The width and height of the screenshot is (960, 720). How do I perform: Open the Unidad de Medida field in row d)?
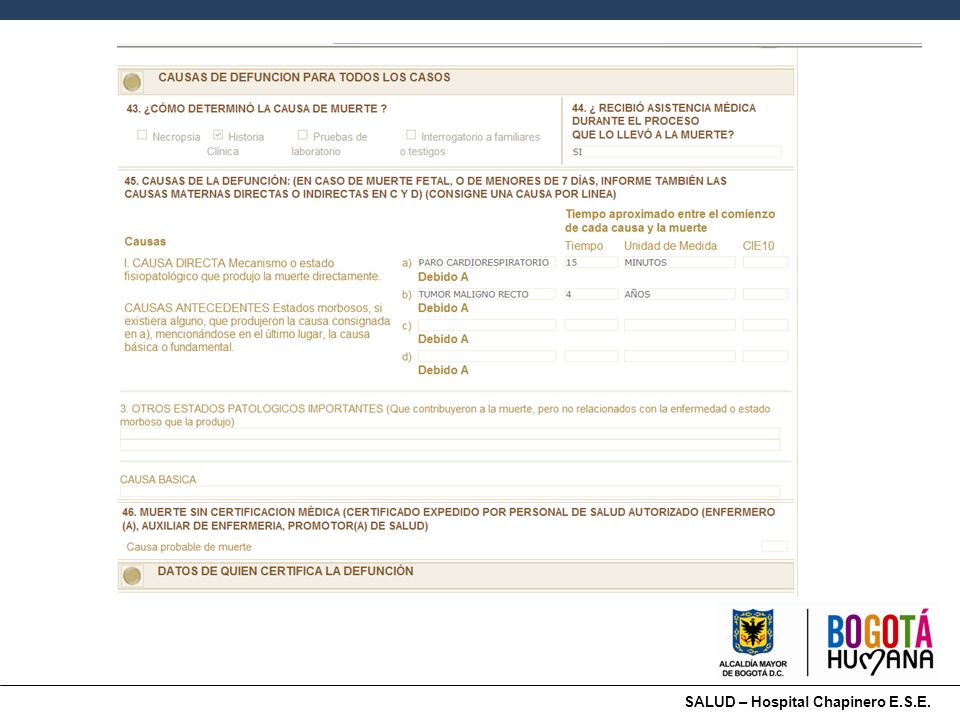pos(679,356)
